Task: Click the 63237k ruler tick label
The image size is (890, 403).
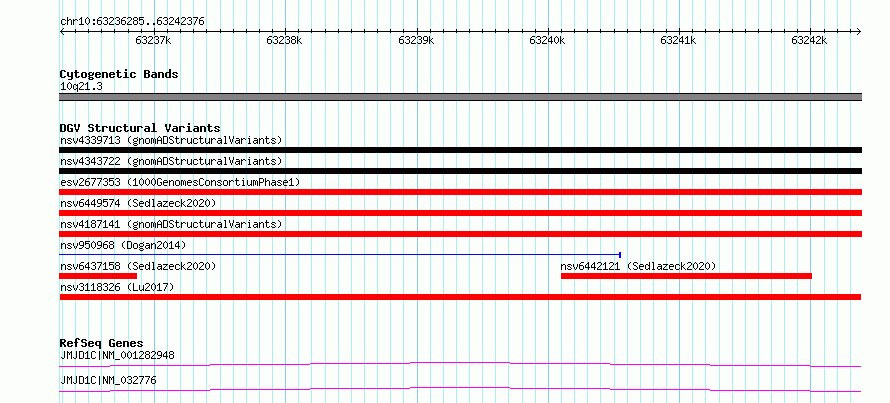Action: 153,41
